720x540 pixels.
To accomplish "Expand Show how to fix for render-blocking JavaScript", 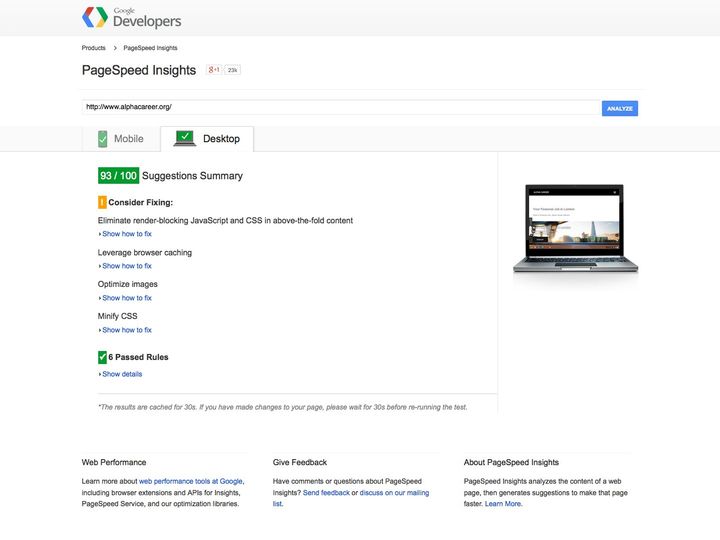I will [125, 234].
